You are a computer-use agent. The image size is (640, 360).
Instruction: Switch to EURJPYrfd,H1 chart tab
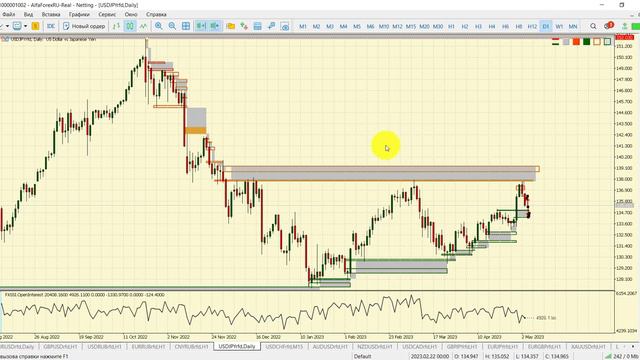(502, 347)
